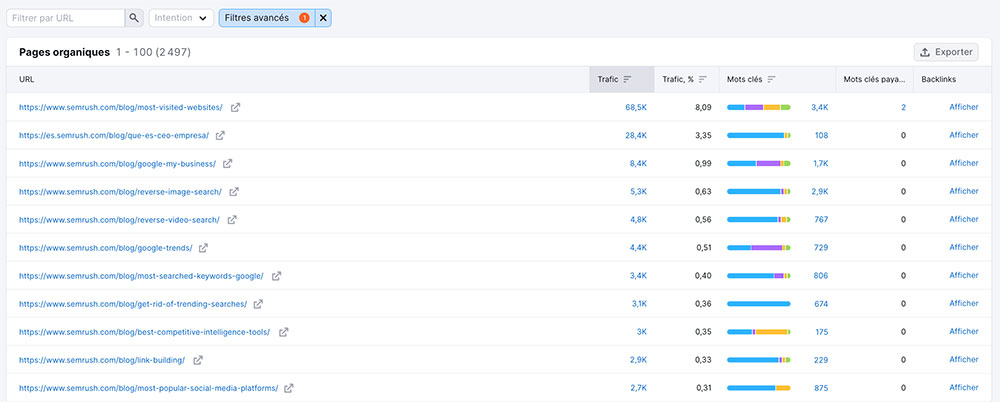Click the 729 keywords count

[x=821, y=248]
